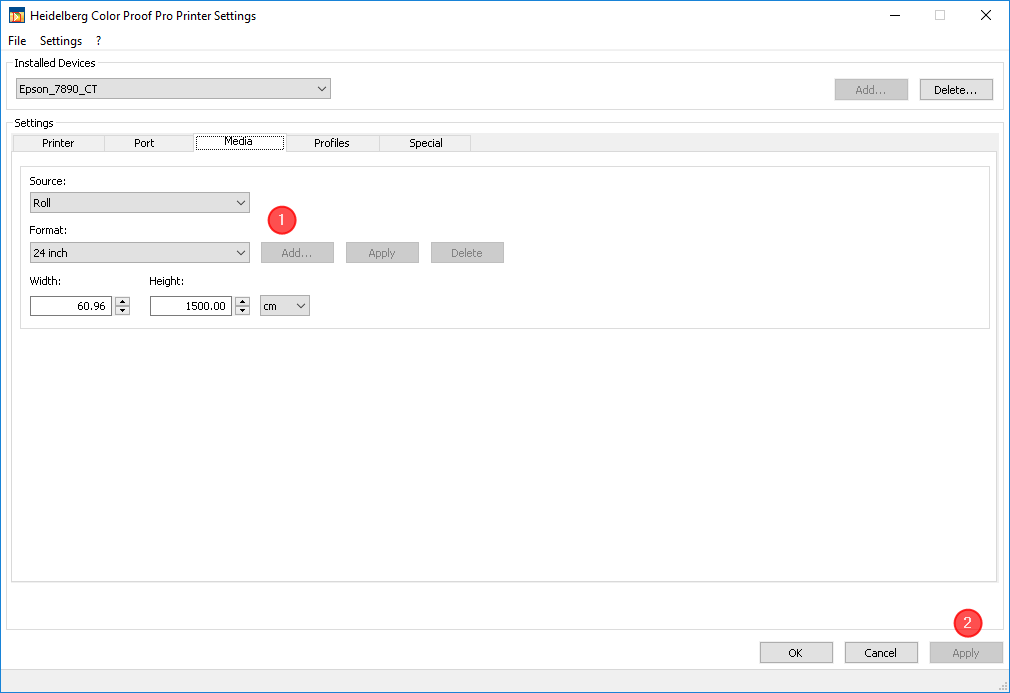Click Delete... button for Installed Devices
1010x693 pixels.
coord(956,90)
